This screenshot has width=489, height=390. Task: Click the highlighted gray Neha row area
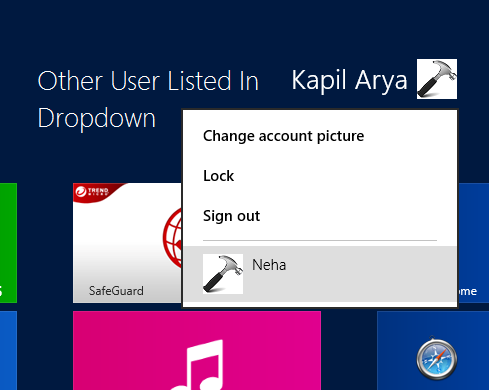[x=320, y=274]
